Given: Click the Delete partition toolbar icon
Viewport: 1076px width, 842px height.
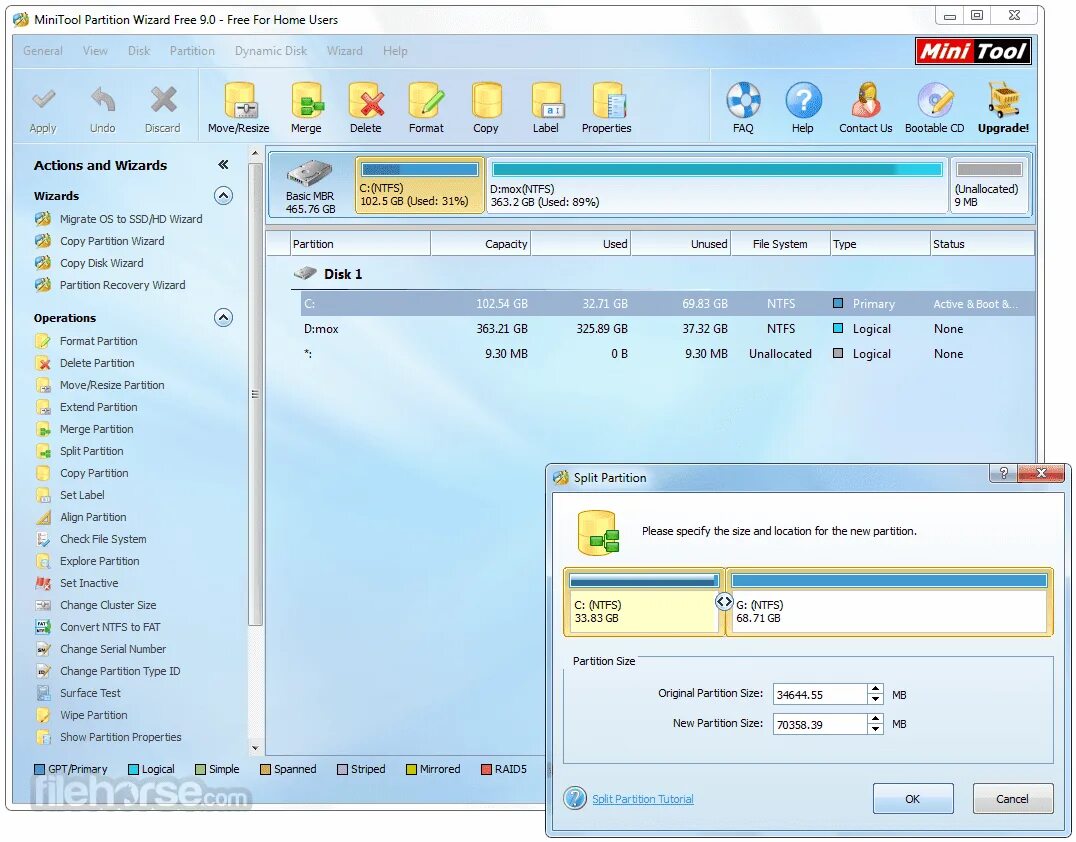Looking at the screenshot, I should 366,108.
